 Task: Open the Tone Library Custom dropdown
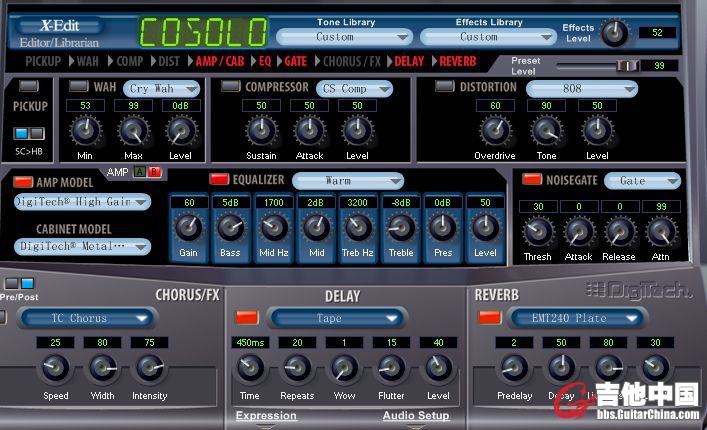click(x=344, y=37)
